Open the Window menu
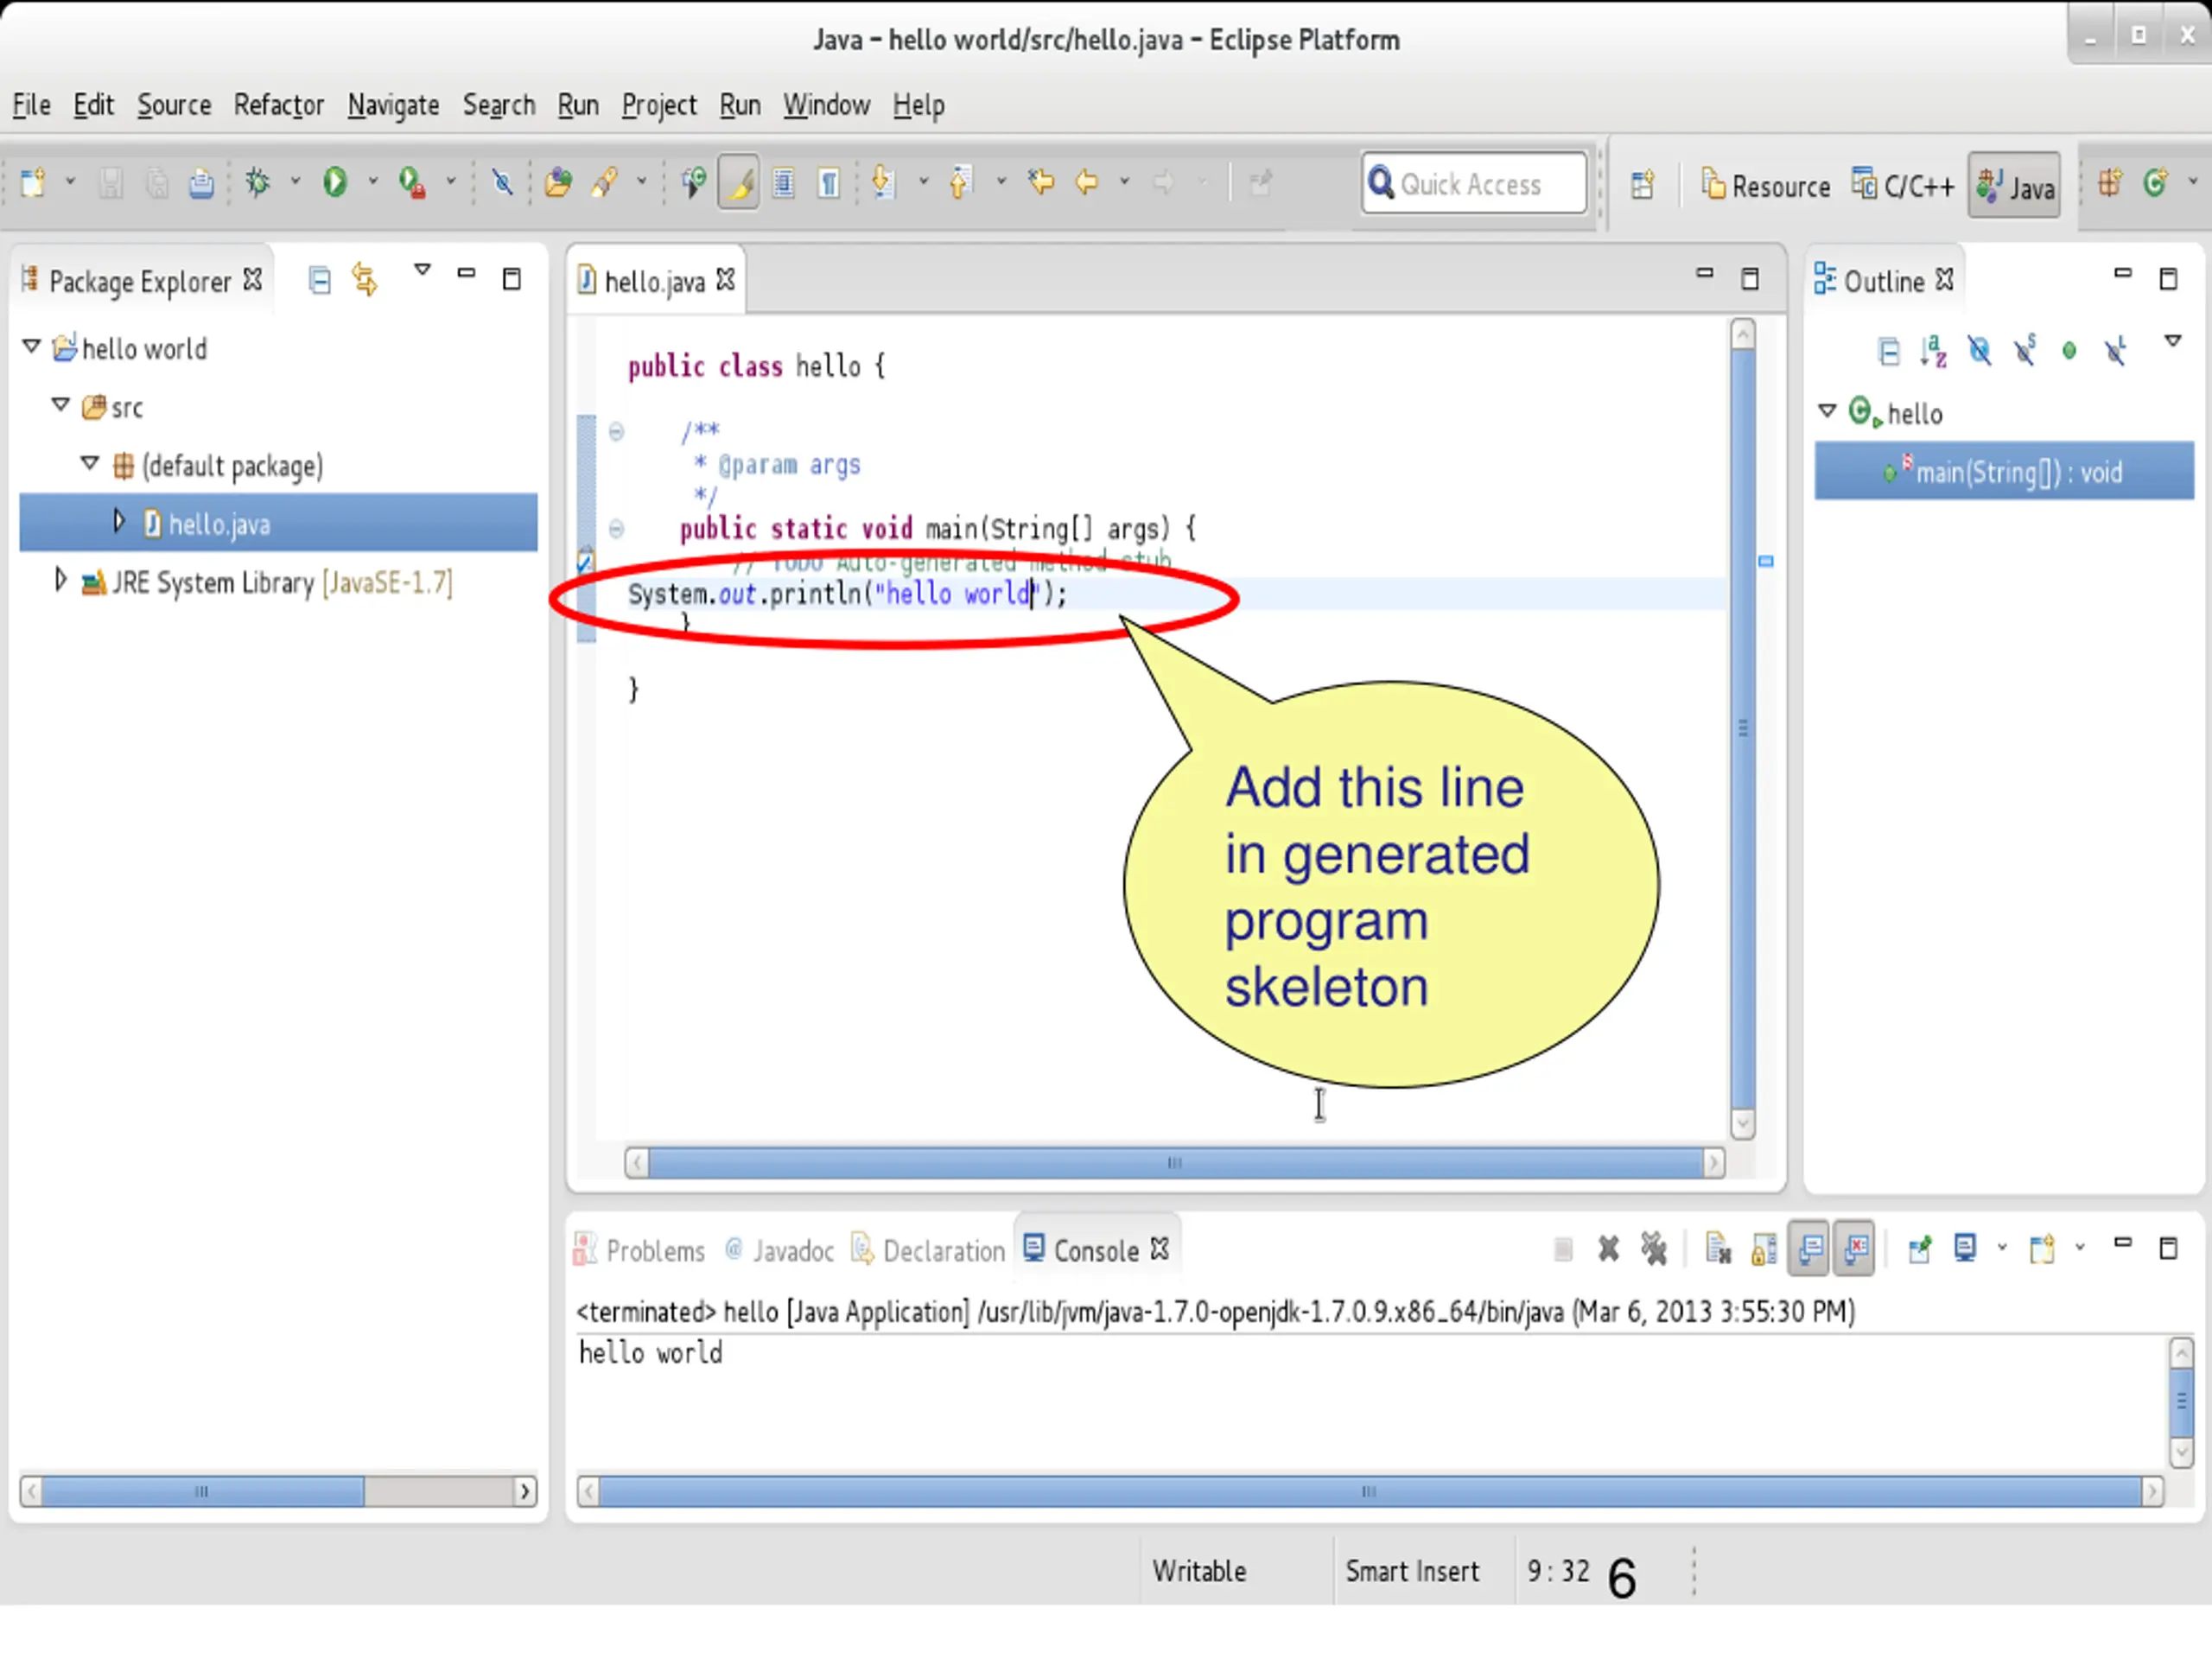The width and height of the screenshot is (2212, 1659). (826, 105)
